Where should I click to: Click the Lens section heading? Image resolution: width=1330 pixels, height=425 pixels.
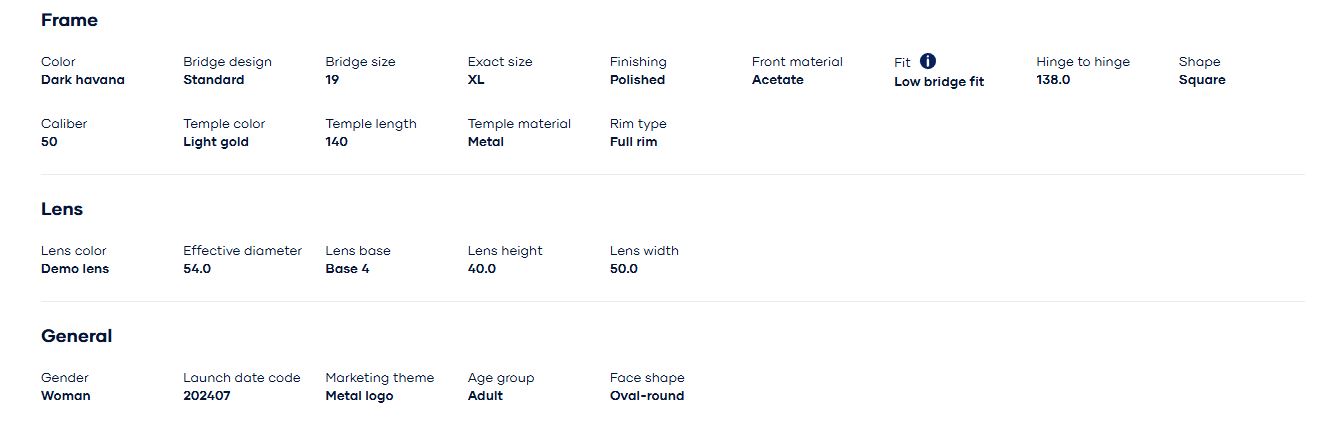[62, 209]
